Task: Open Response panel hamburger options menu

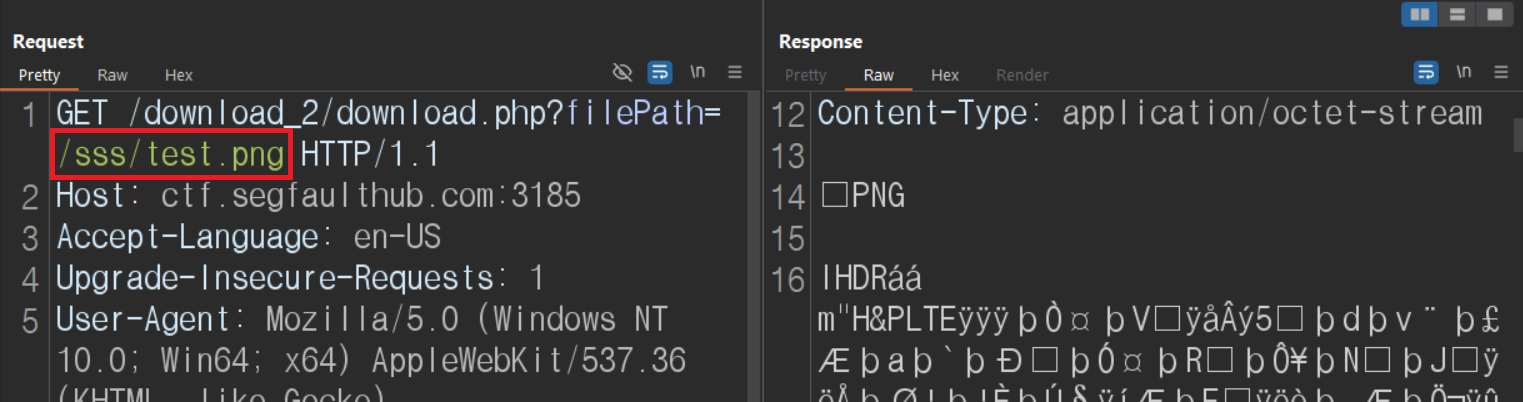Action: pos(1500,72)
